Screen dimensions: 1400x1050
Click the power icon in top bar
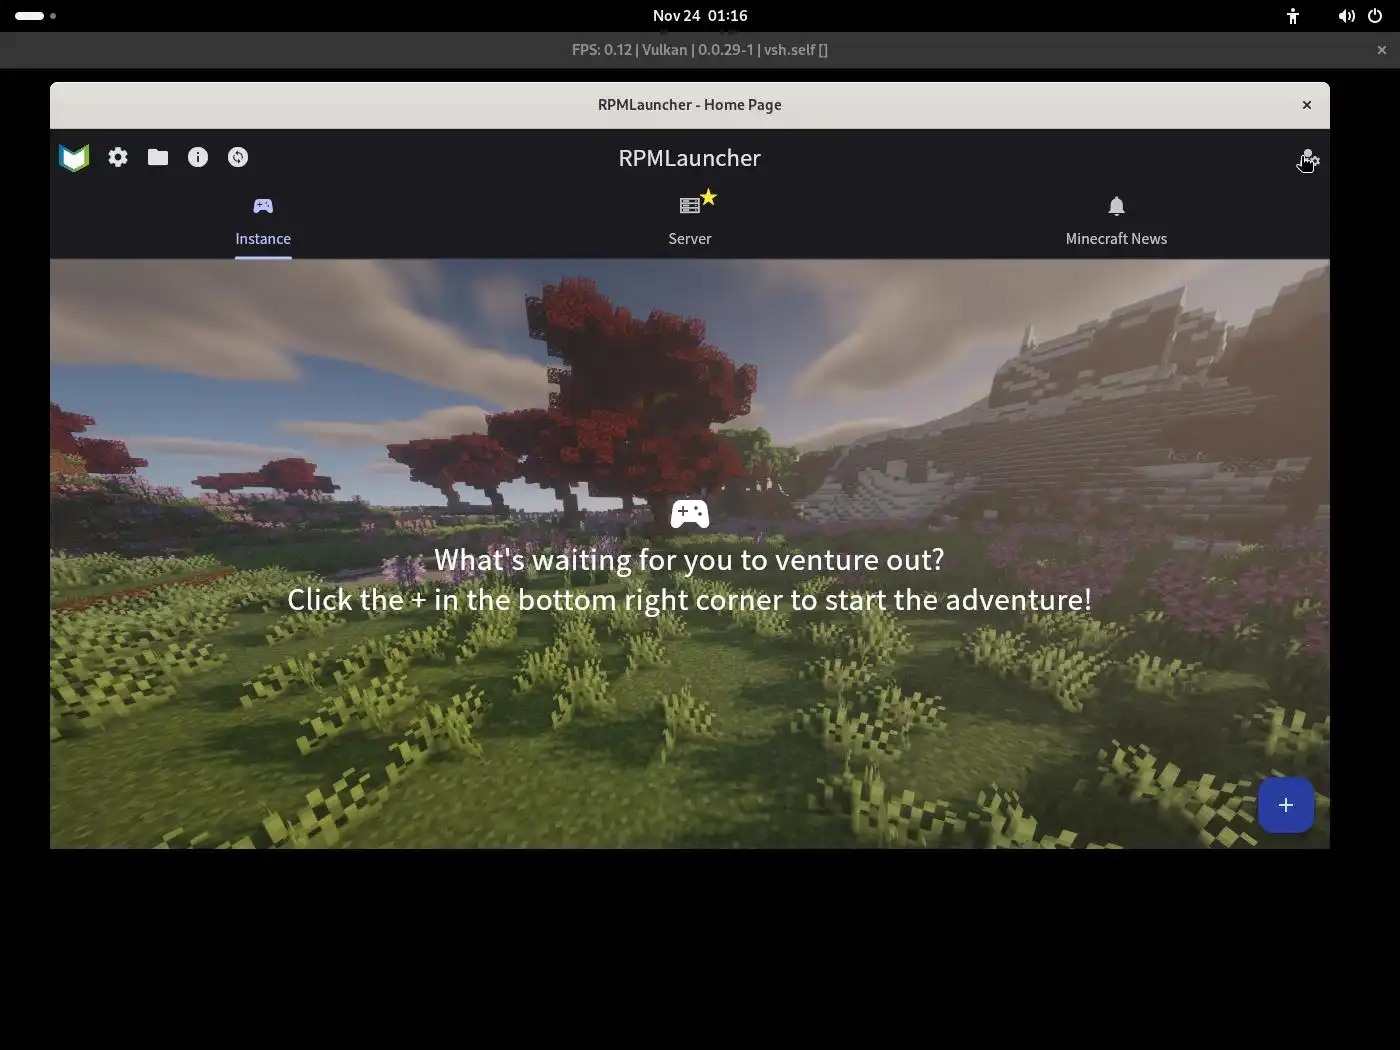(x=1375, y=16)
